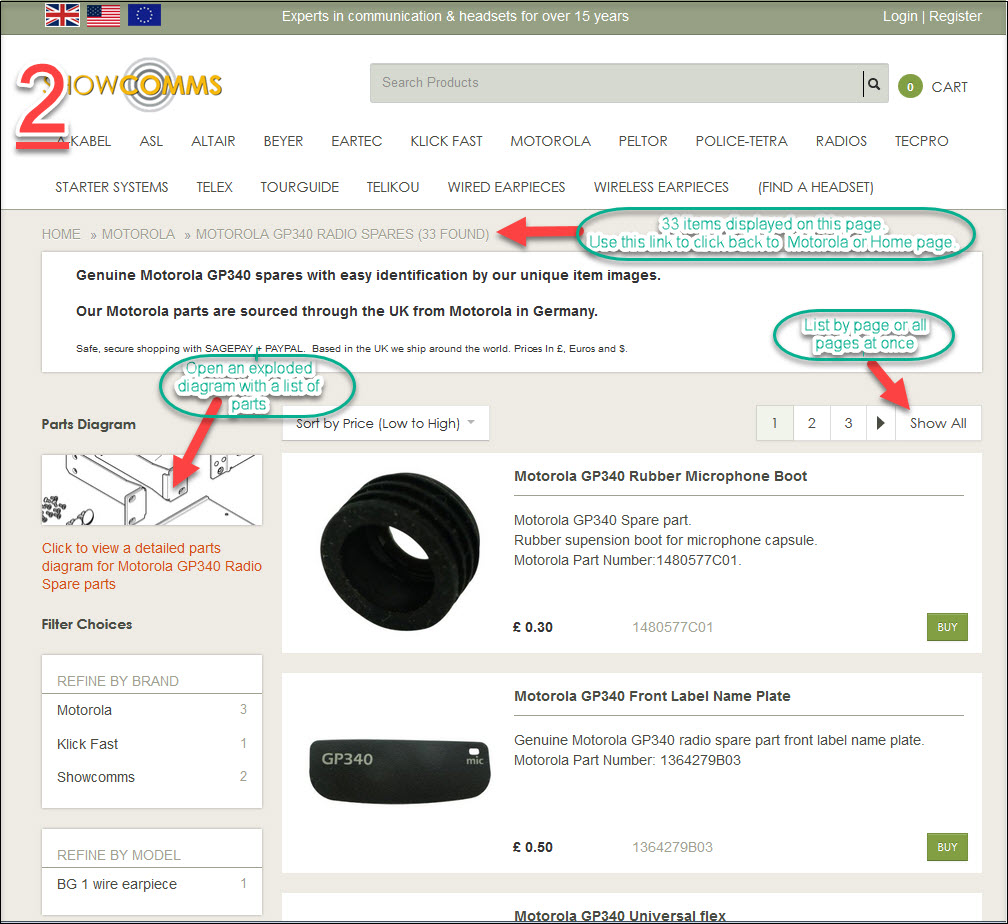Click the Show All button
This screenshot has width=1008, height=924.
(938, 423)
